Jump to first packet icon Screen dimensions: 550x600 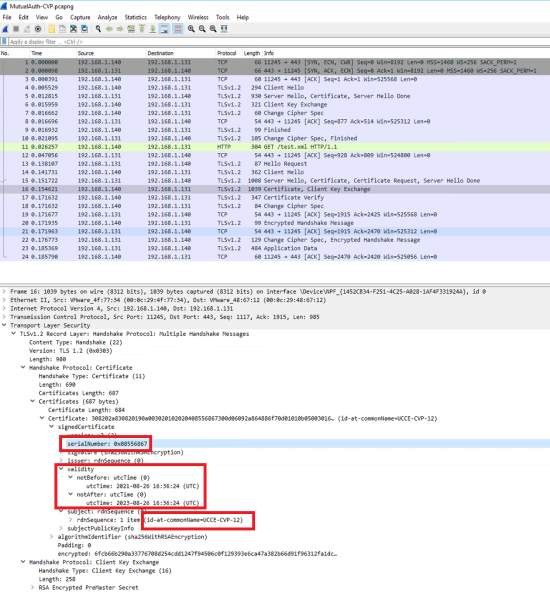(142, 29)
